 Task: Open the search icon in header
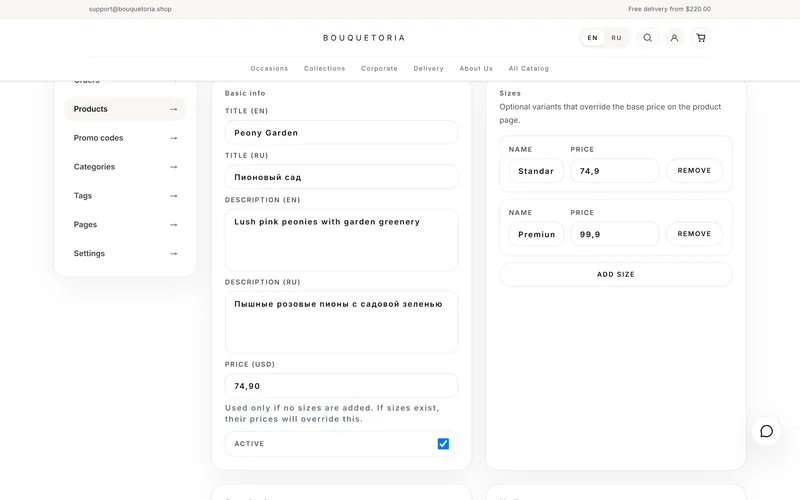pyautogui.click(x=647, y=38)
